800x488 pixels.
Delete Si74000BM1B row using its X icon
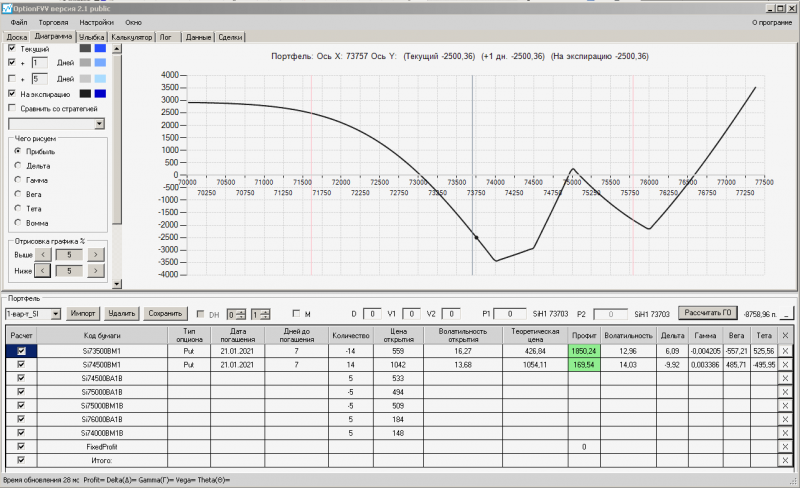(x=785, y=433)
